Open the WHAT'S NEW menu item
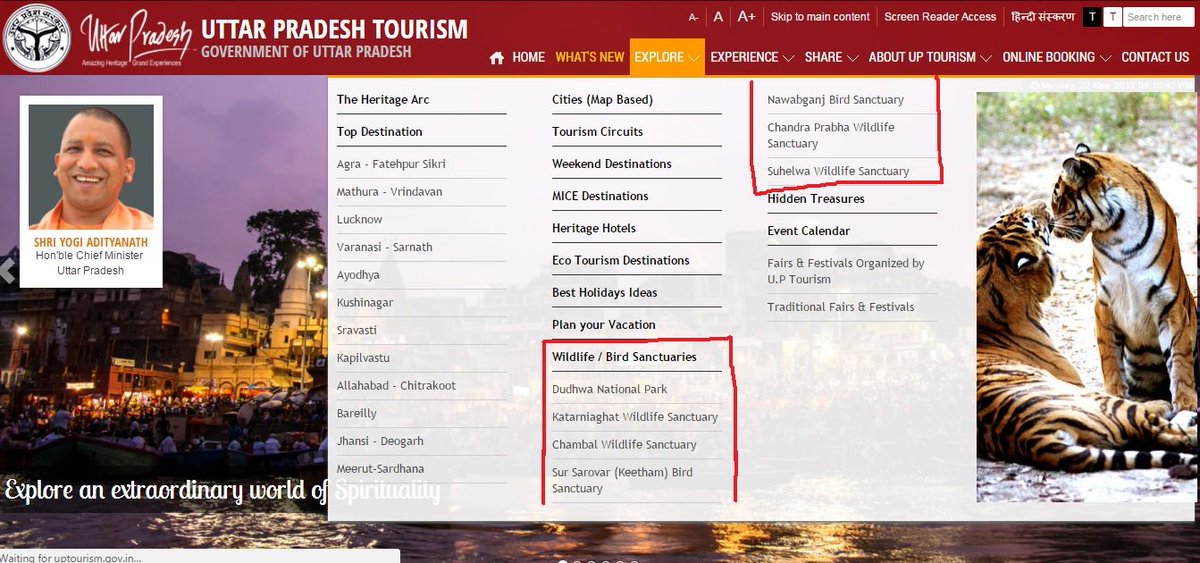1200x563 pixels. (590, 57)
